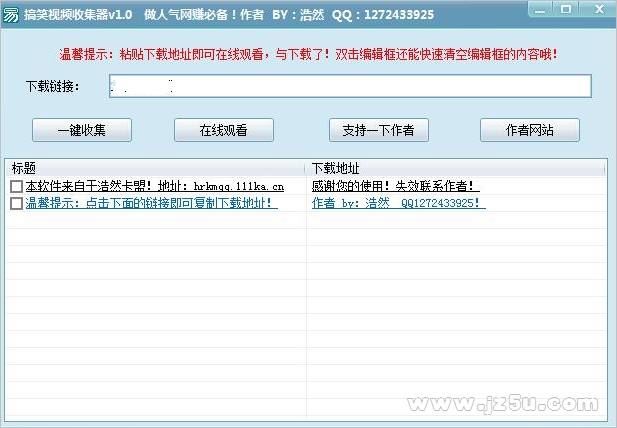Click 作者 by:浩然 QQ1272433925 cell
Image resolution: width=617 pixels, height=428 pixels.
(x=399, y=203)
